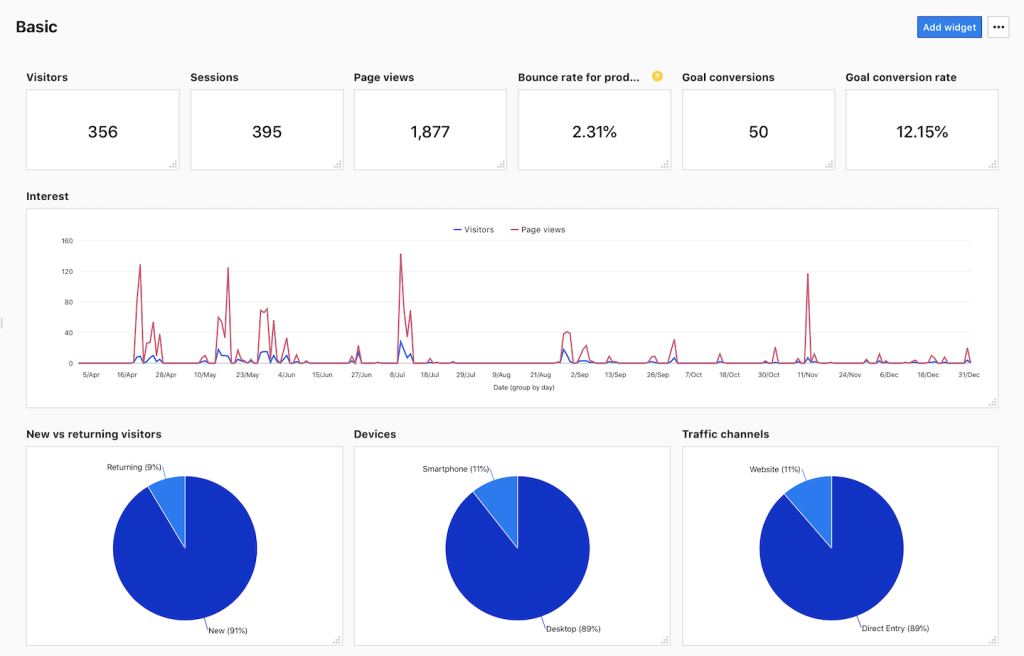1024x656 pixels.
Task: Click the 11/Nov date label on the axis
Action: click(807, 375)
